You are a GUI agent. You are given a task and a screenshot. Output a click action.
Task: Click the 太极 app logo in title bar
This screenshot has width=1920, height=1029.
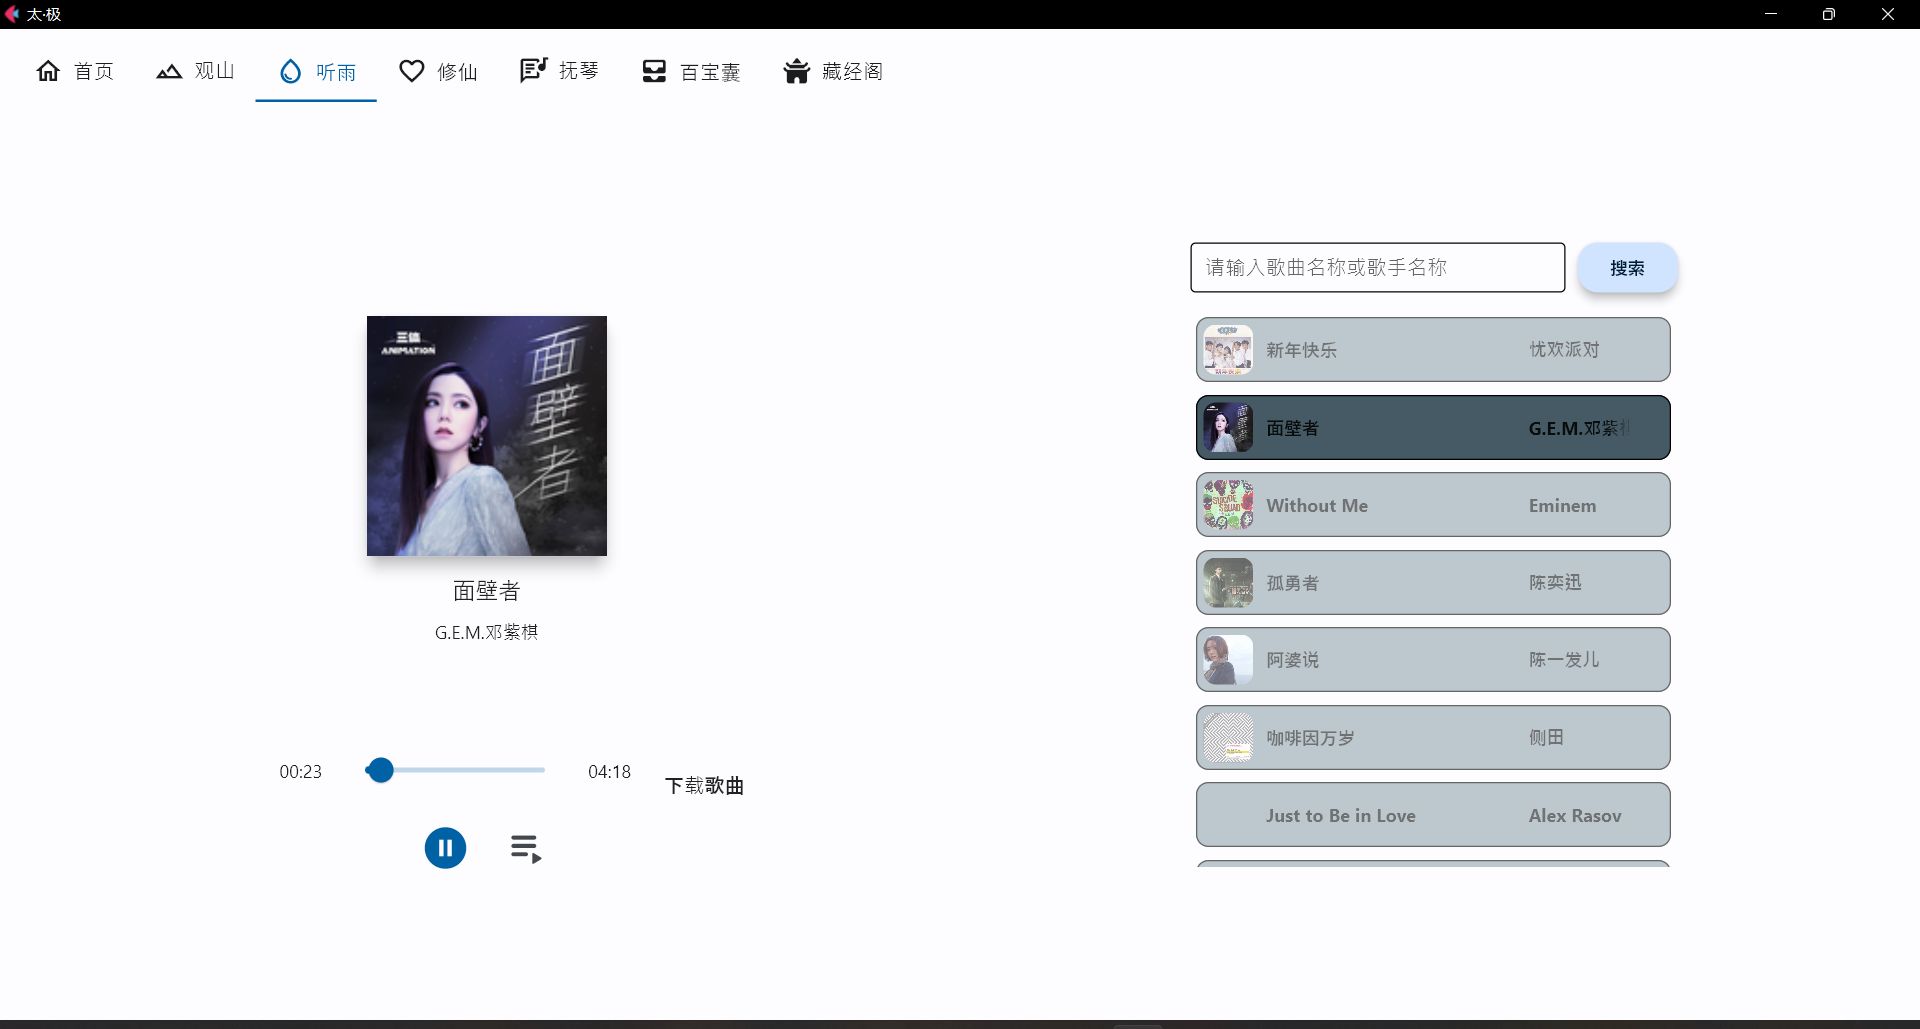(12, 14)
